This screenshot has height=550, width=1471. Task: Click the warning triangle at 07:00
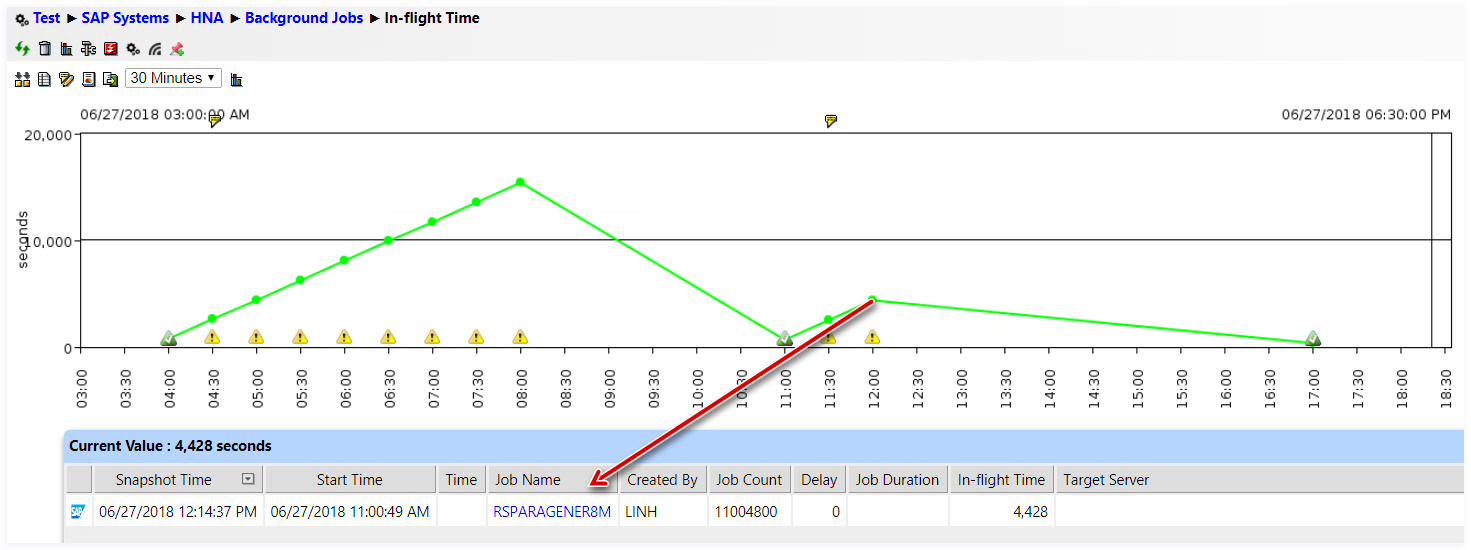click(432, 338)
